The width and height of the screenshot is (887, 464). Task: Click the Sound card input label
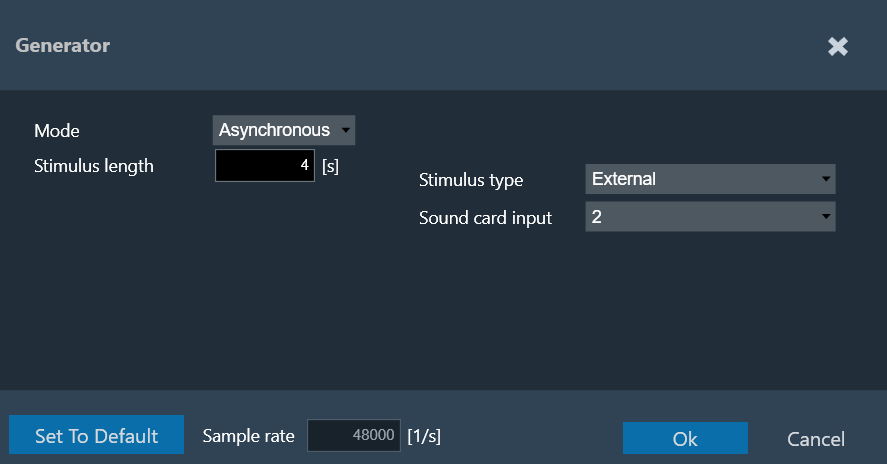tap(485, 218)
